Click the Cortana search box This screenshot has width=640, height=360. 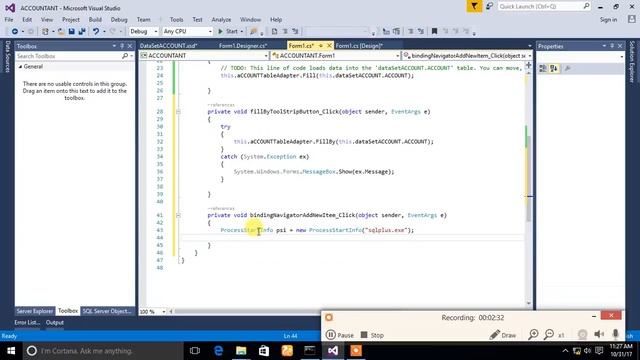coord(103,351)
